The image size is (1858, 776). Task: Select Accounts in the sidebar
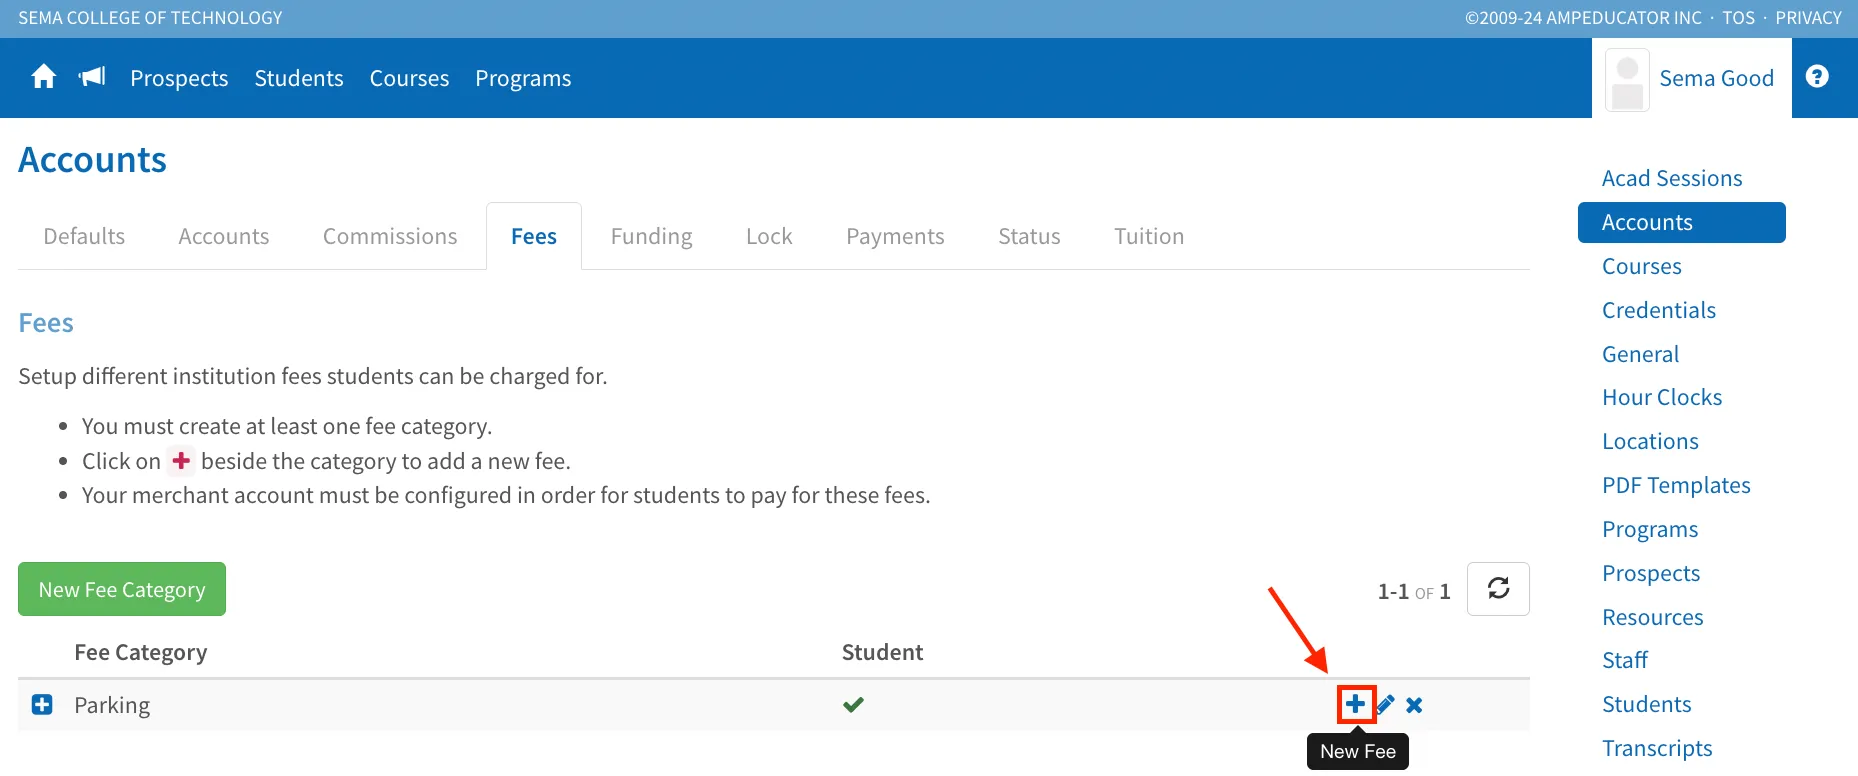tap(1682, 222)
